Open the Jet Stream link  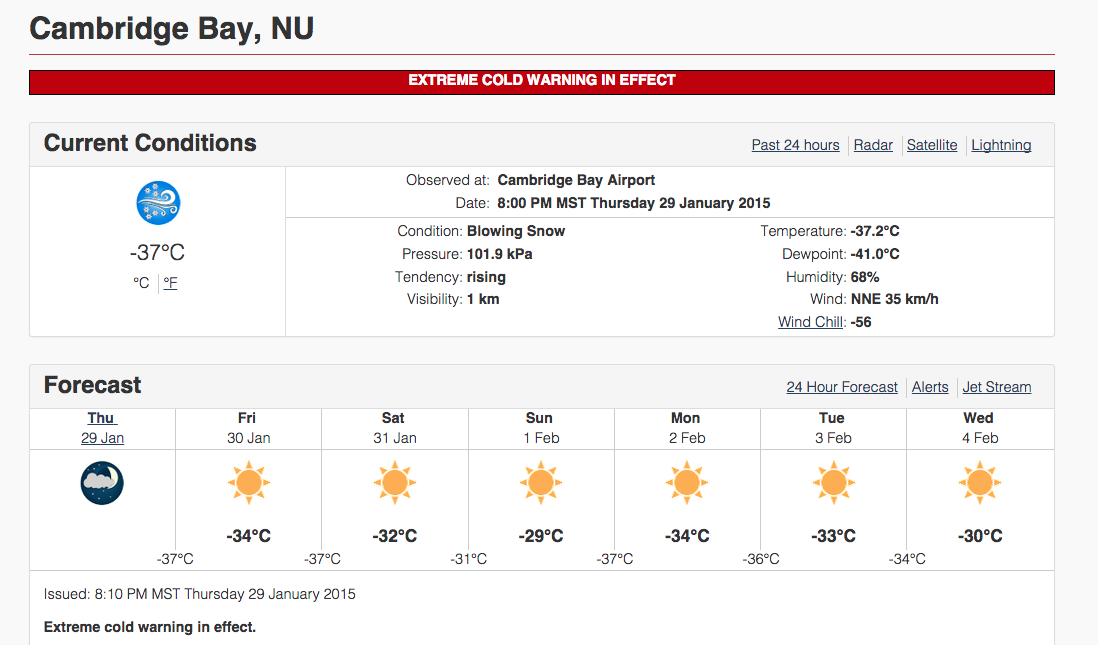pyautogui.click(x=996, y=387)
